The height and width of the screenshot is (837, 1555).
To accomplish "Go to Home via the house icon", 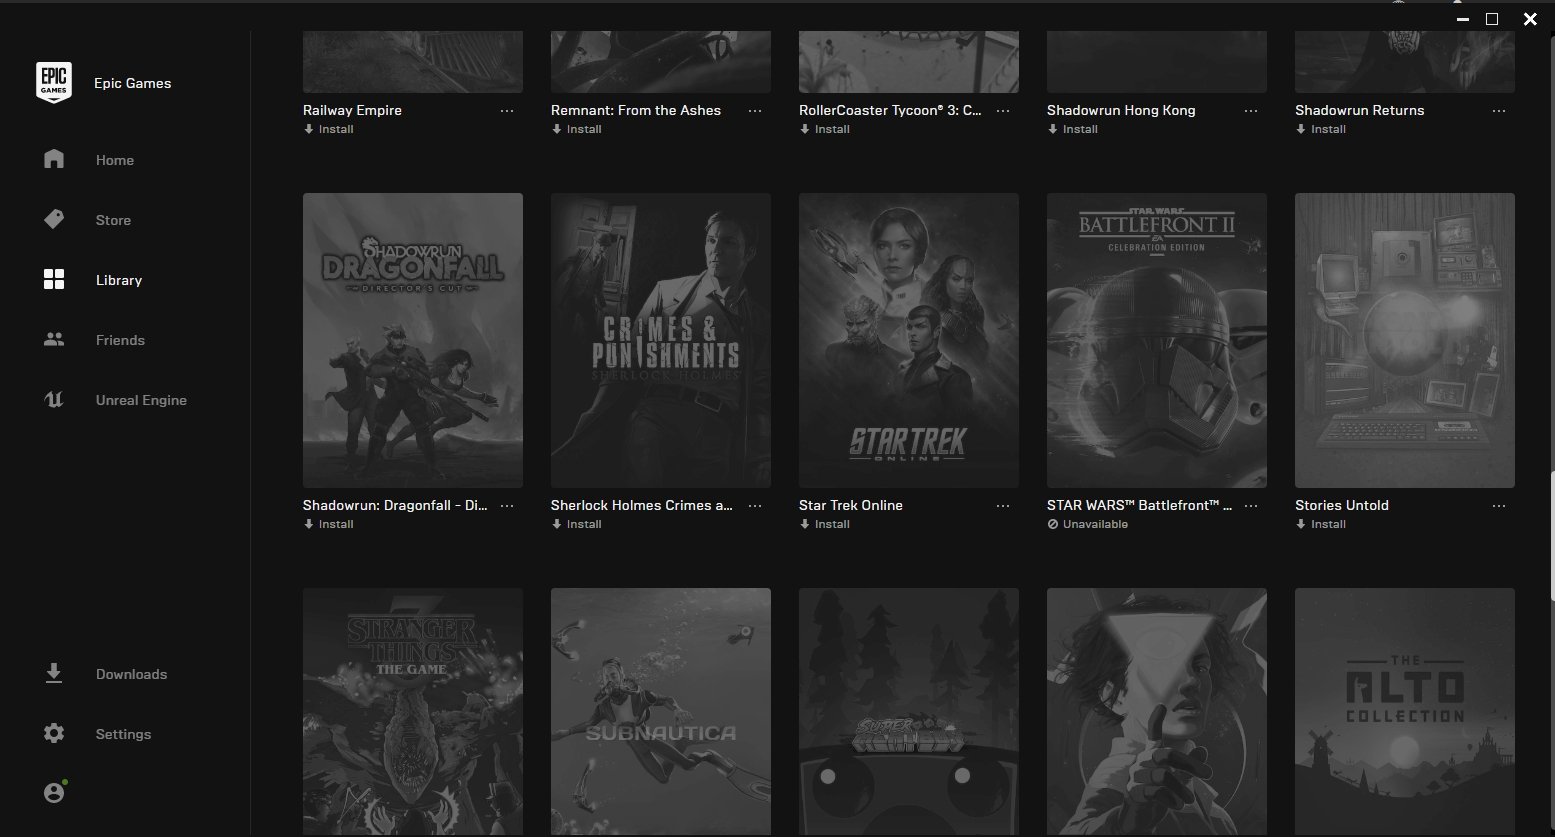I will pyautogui.click(x=54, y=160).
